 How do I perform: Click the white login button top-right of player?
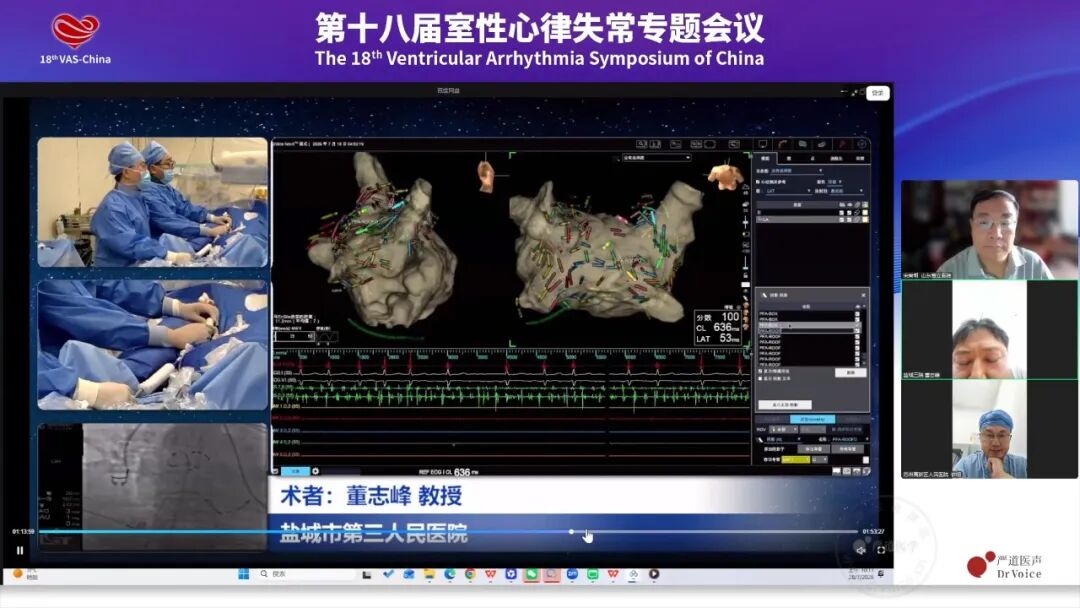tap(878, 92)
